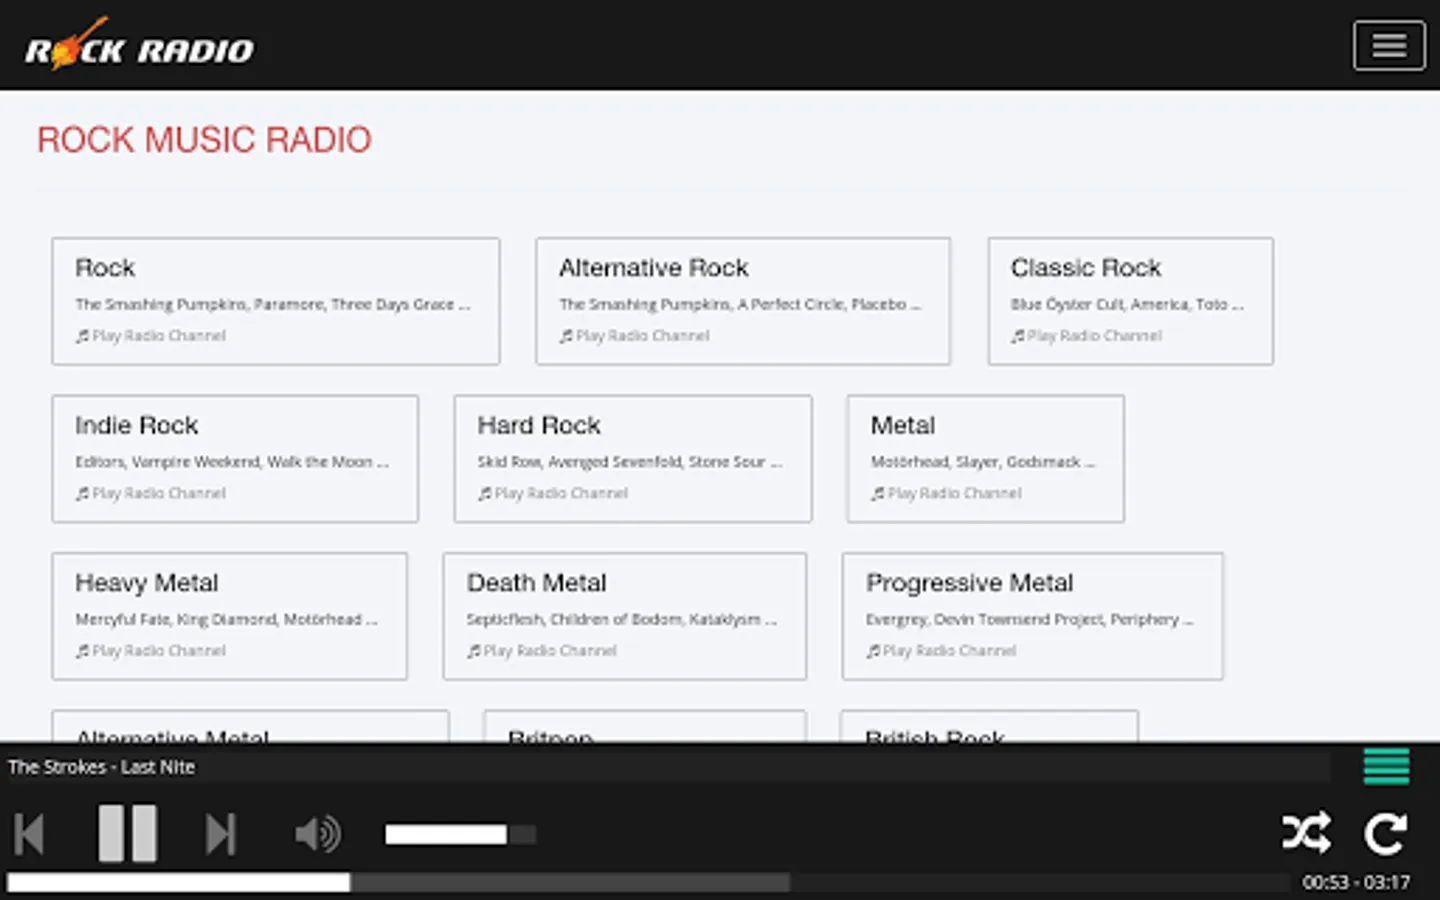Adjust the volume level slider
Screen dimensions: 1440x900
pyautogui.click(x=461, y=834)
